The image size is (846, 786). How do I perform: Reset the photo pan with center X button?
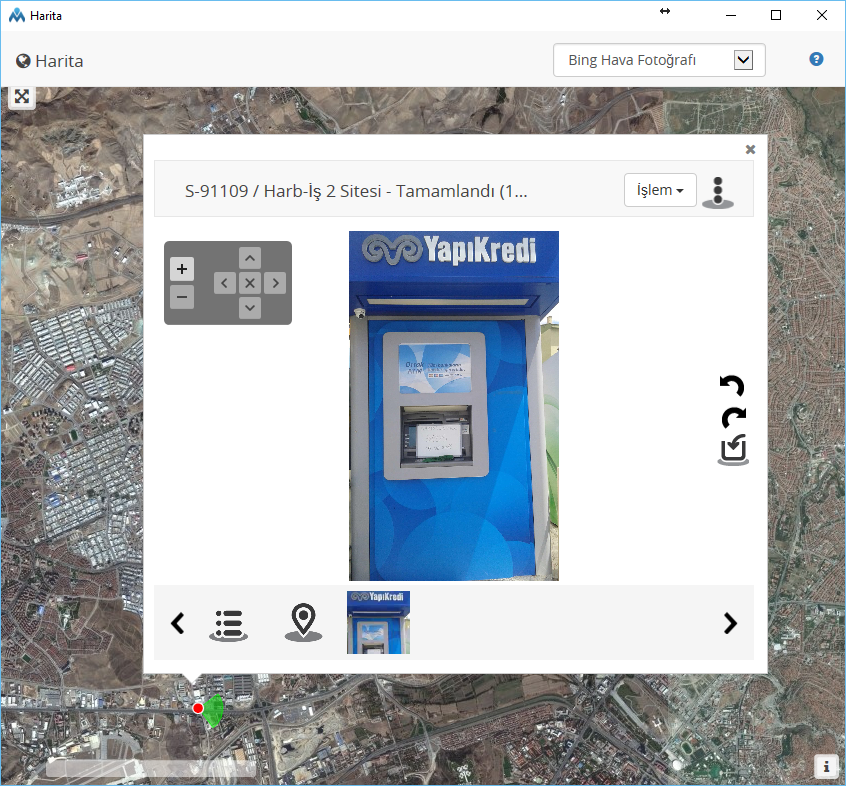[250, 283]
